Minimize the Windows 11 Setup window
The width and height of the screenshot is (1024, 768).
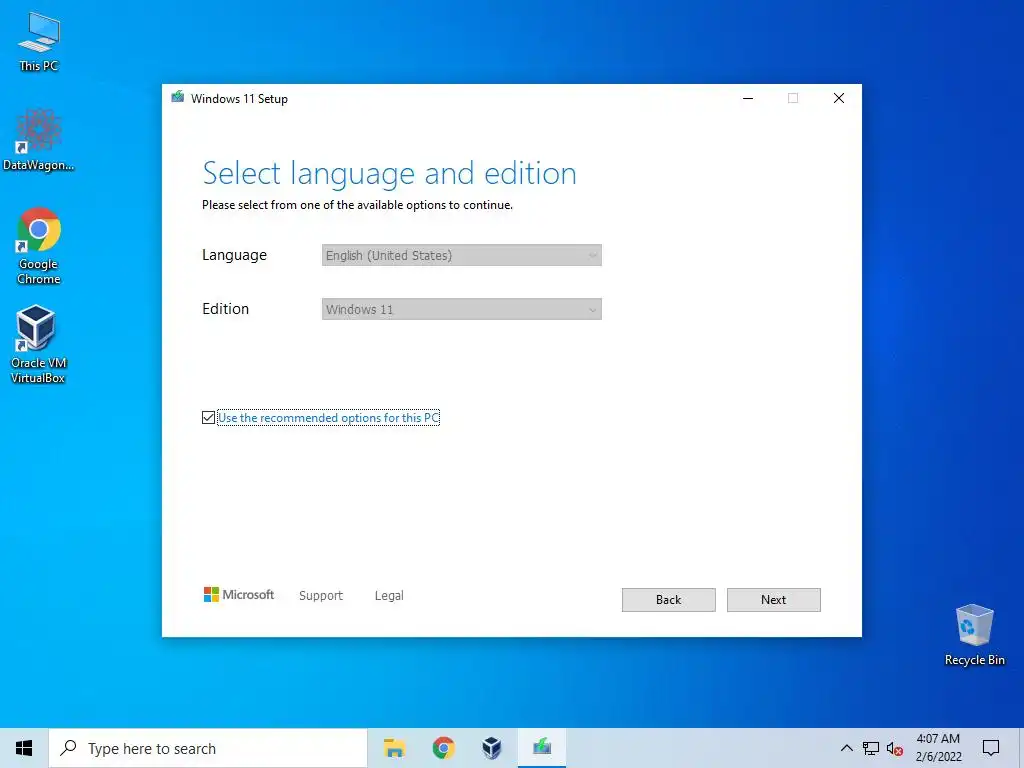[748, 98]
